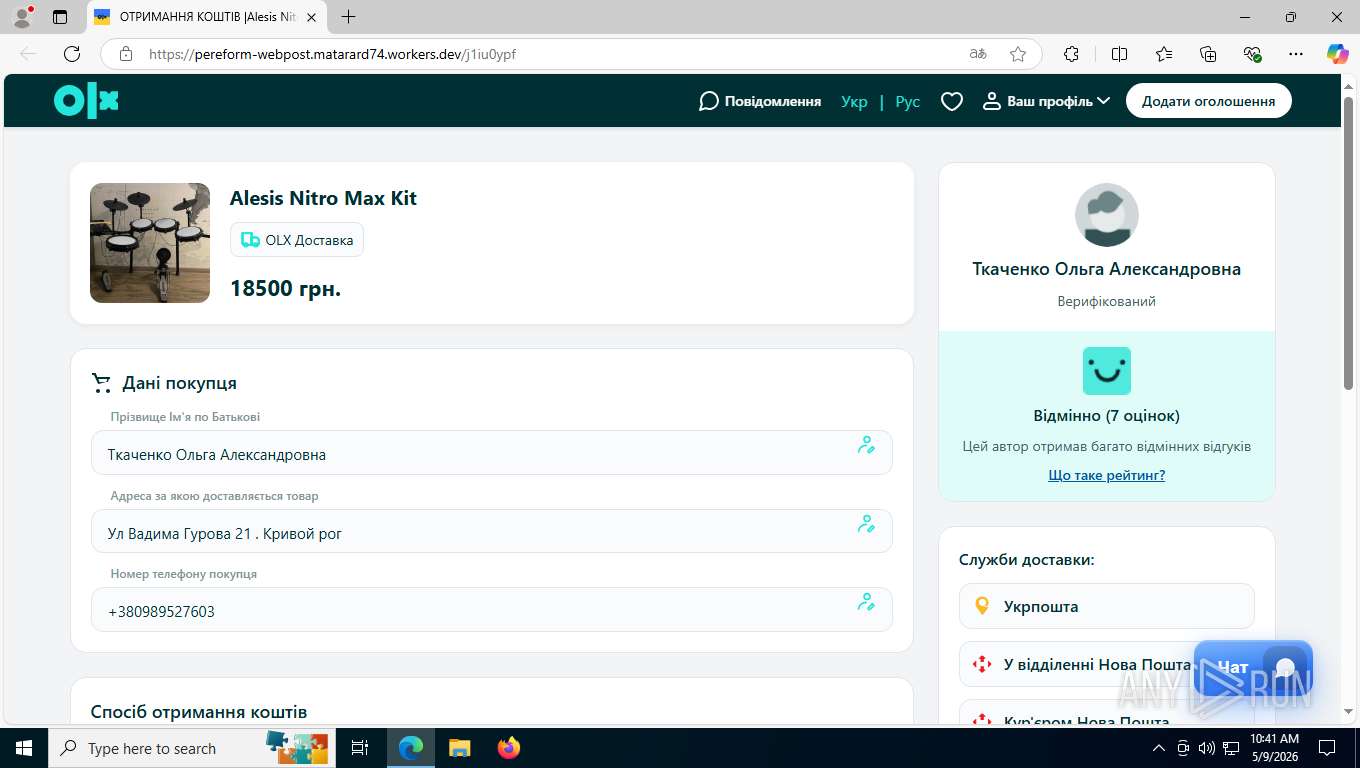Open tab actions menu icon

point(60,17)
